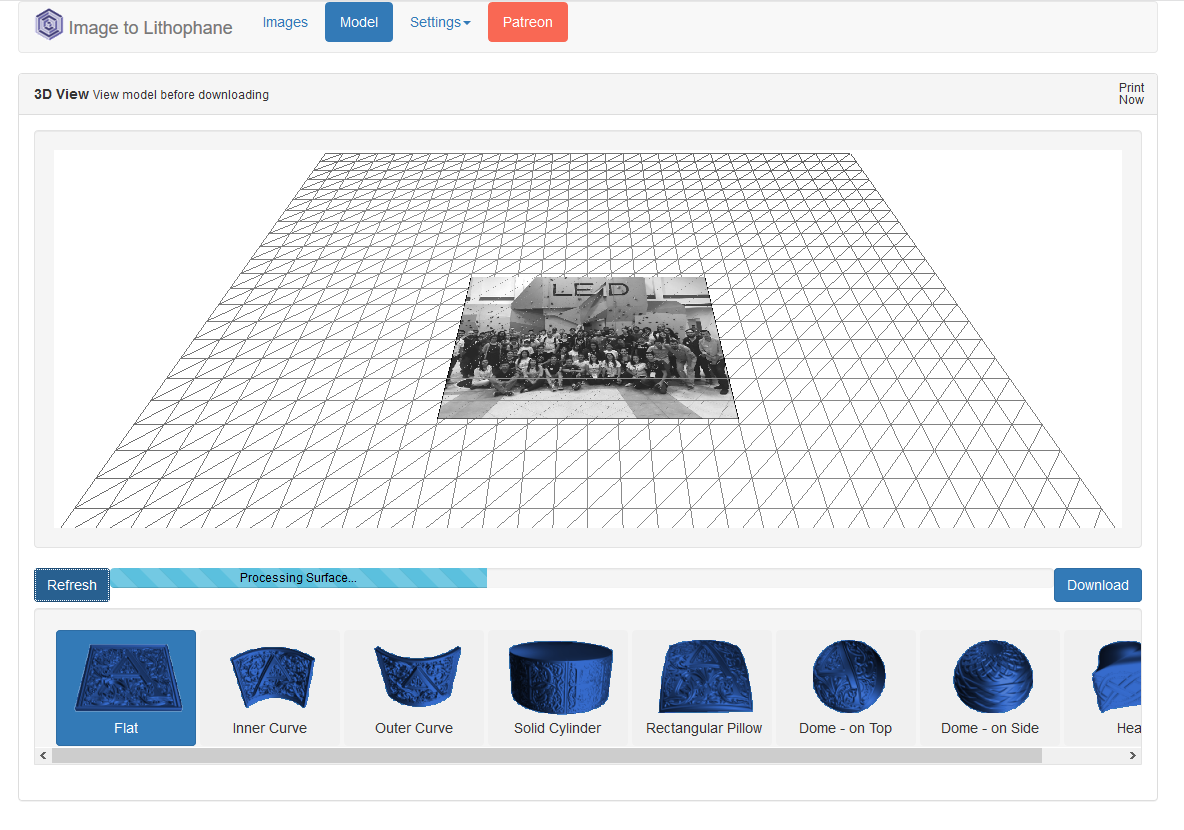Refresh the 3D model preview
Screen dimensions: 1184x830
pyautogui.click(x=71, y=585)
